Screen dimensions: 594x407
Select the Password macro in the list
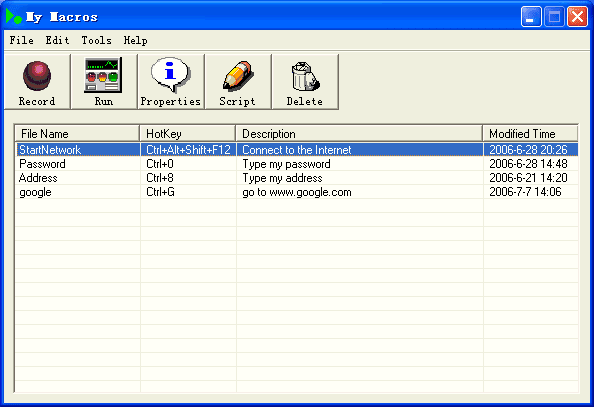pyautogui.click(x=297, y=164)
